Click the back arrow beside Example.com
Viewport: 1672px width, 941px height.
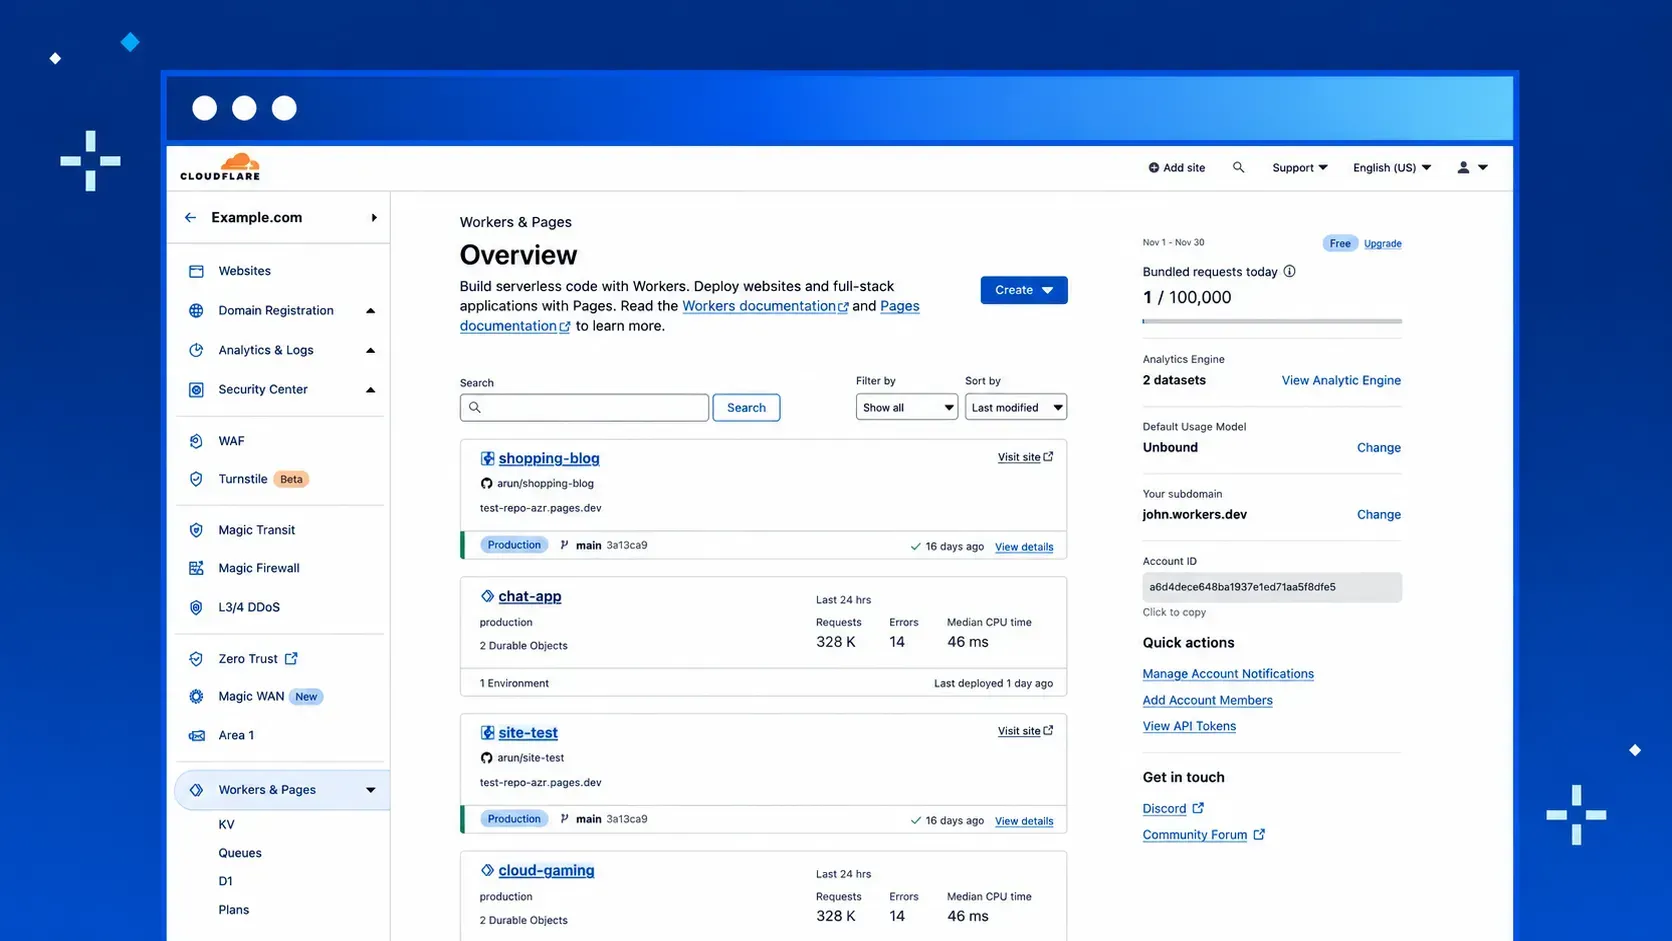[190, 217]
